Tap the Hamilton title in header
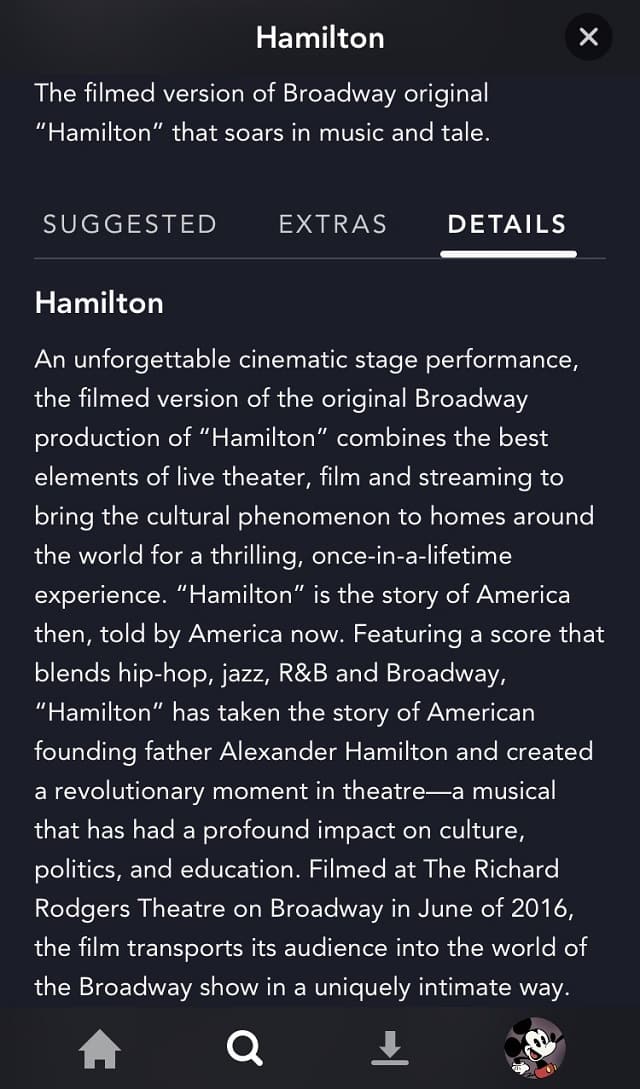The width and height of the screenshot is (640, 1089). (320, 38)
